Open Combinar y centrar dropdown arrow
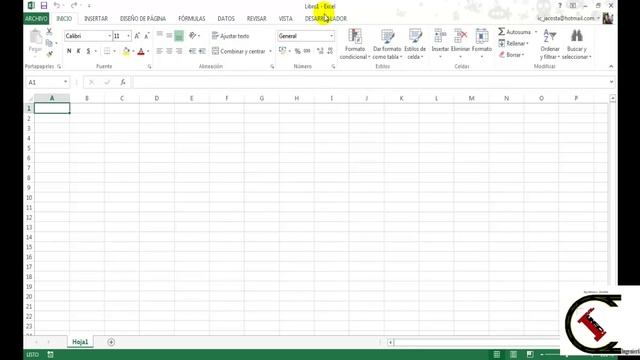 click(x=270, y=51)
